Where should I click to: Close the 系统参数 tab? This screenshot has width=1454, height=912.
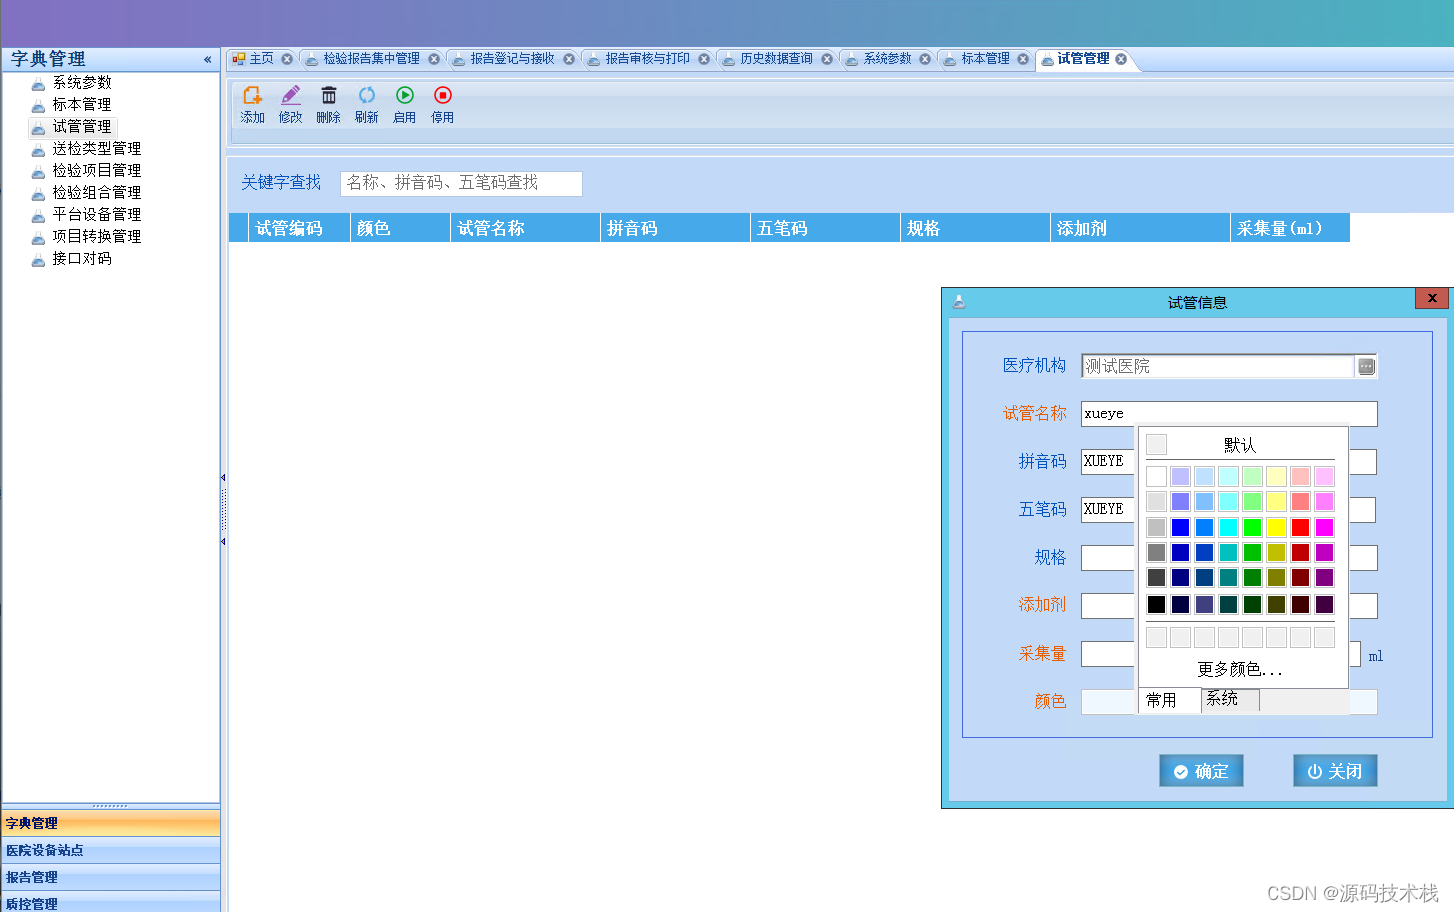coord(925,59)
